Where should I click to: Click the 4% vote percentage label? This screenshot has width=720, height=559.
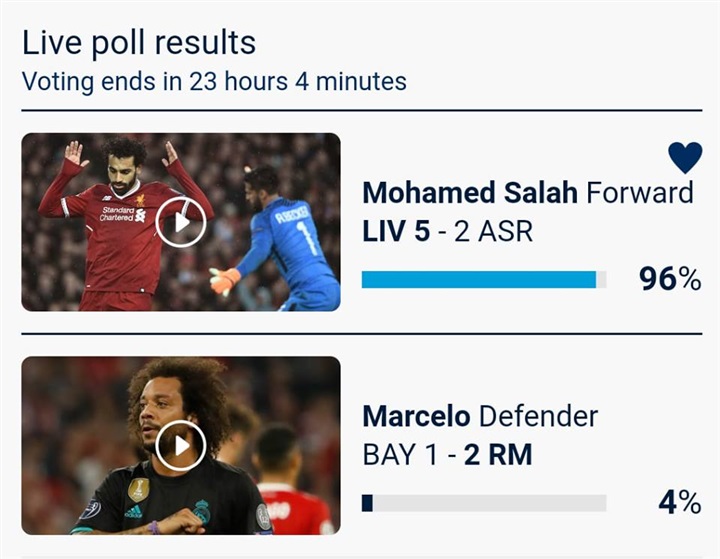click(680, 503)
